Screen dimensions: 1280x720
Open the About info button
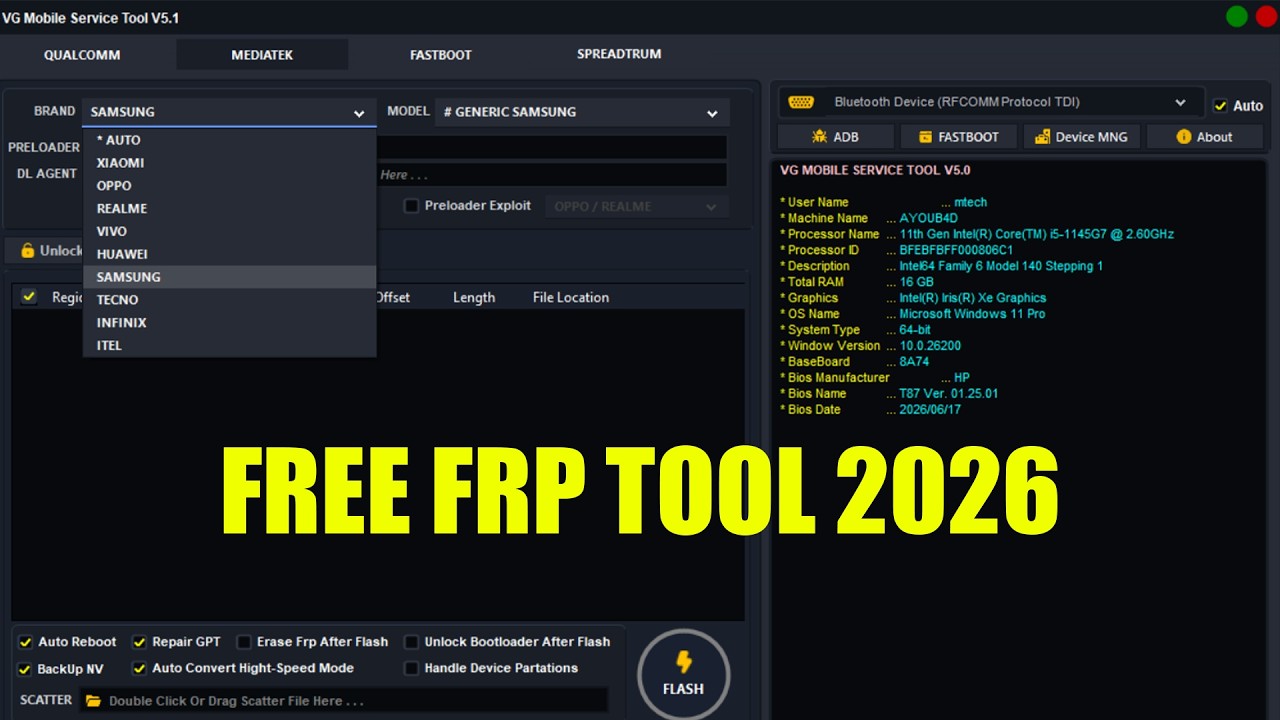point(1204,137)
